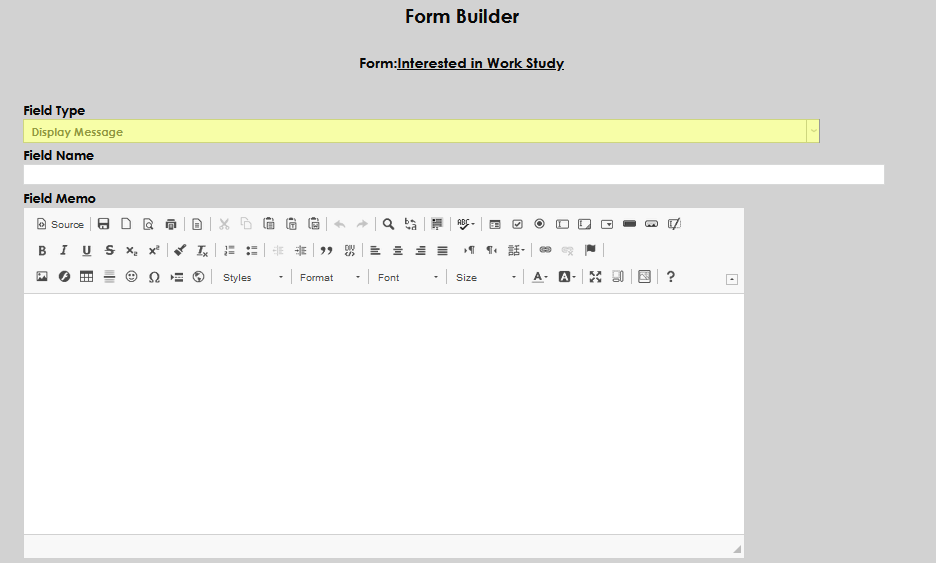Click Paste from Word icon
936x563 pixels.
[x=314, y=224]
